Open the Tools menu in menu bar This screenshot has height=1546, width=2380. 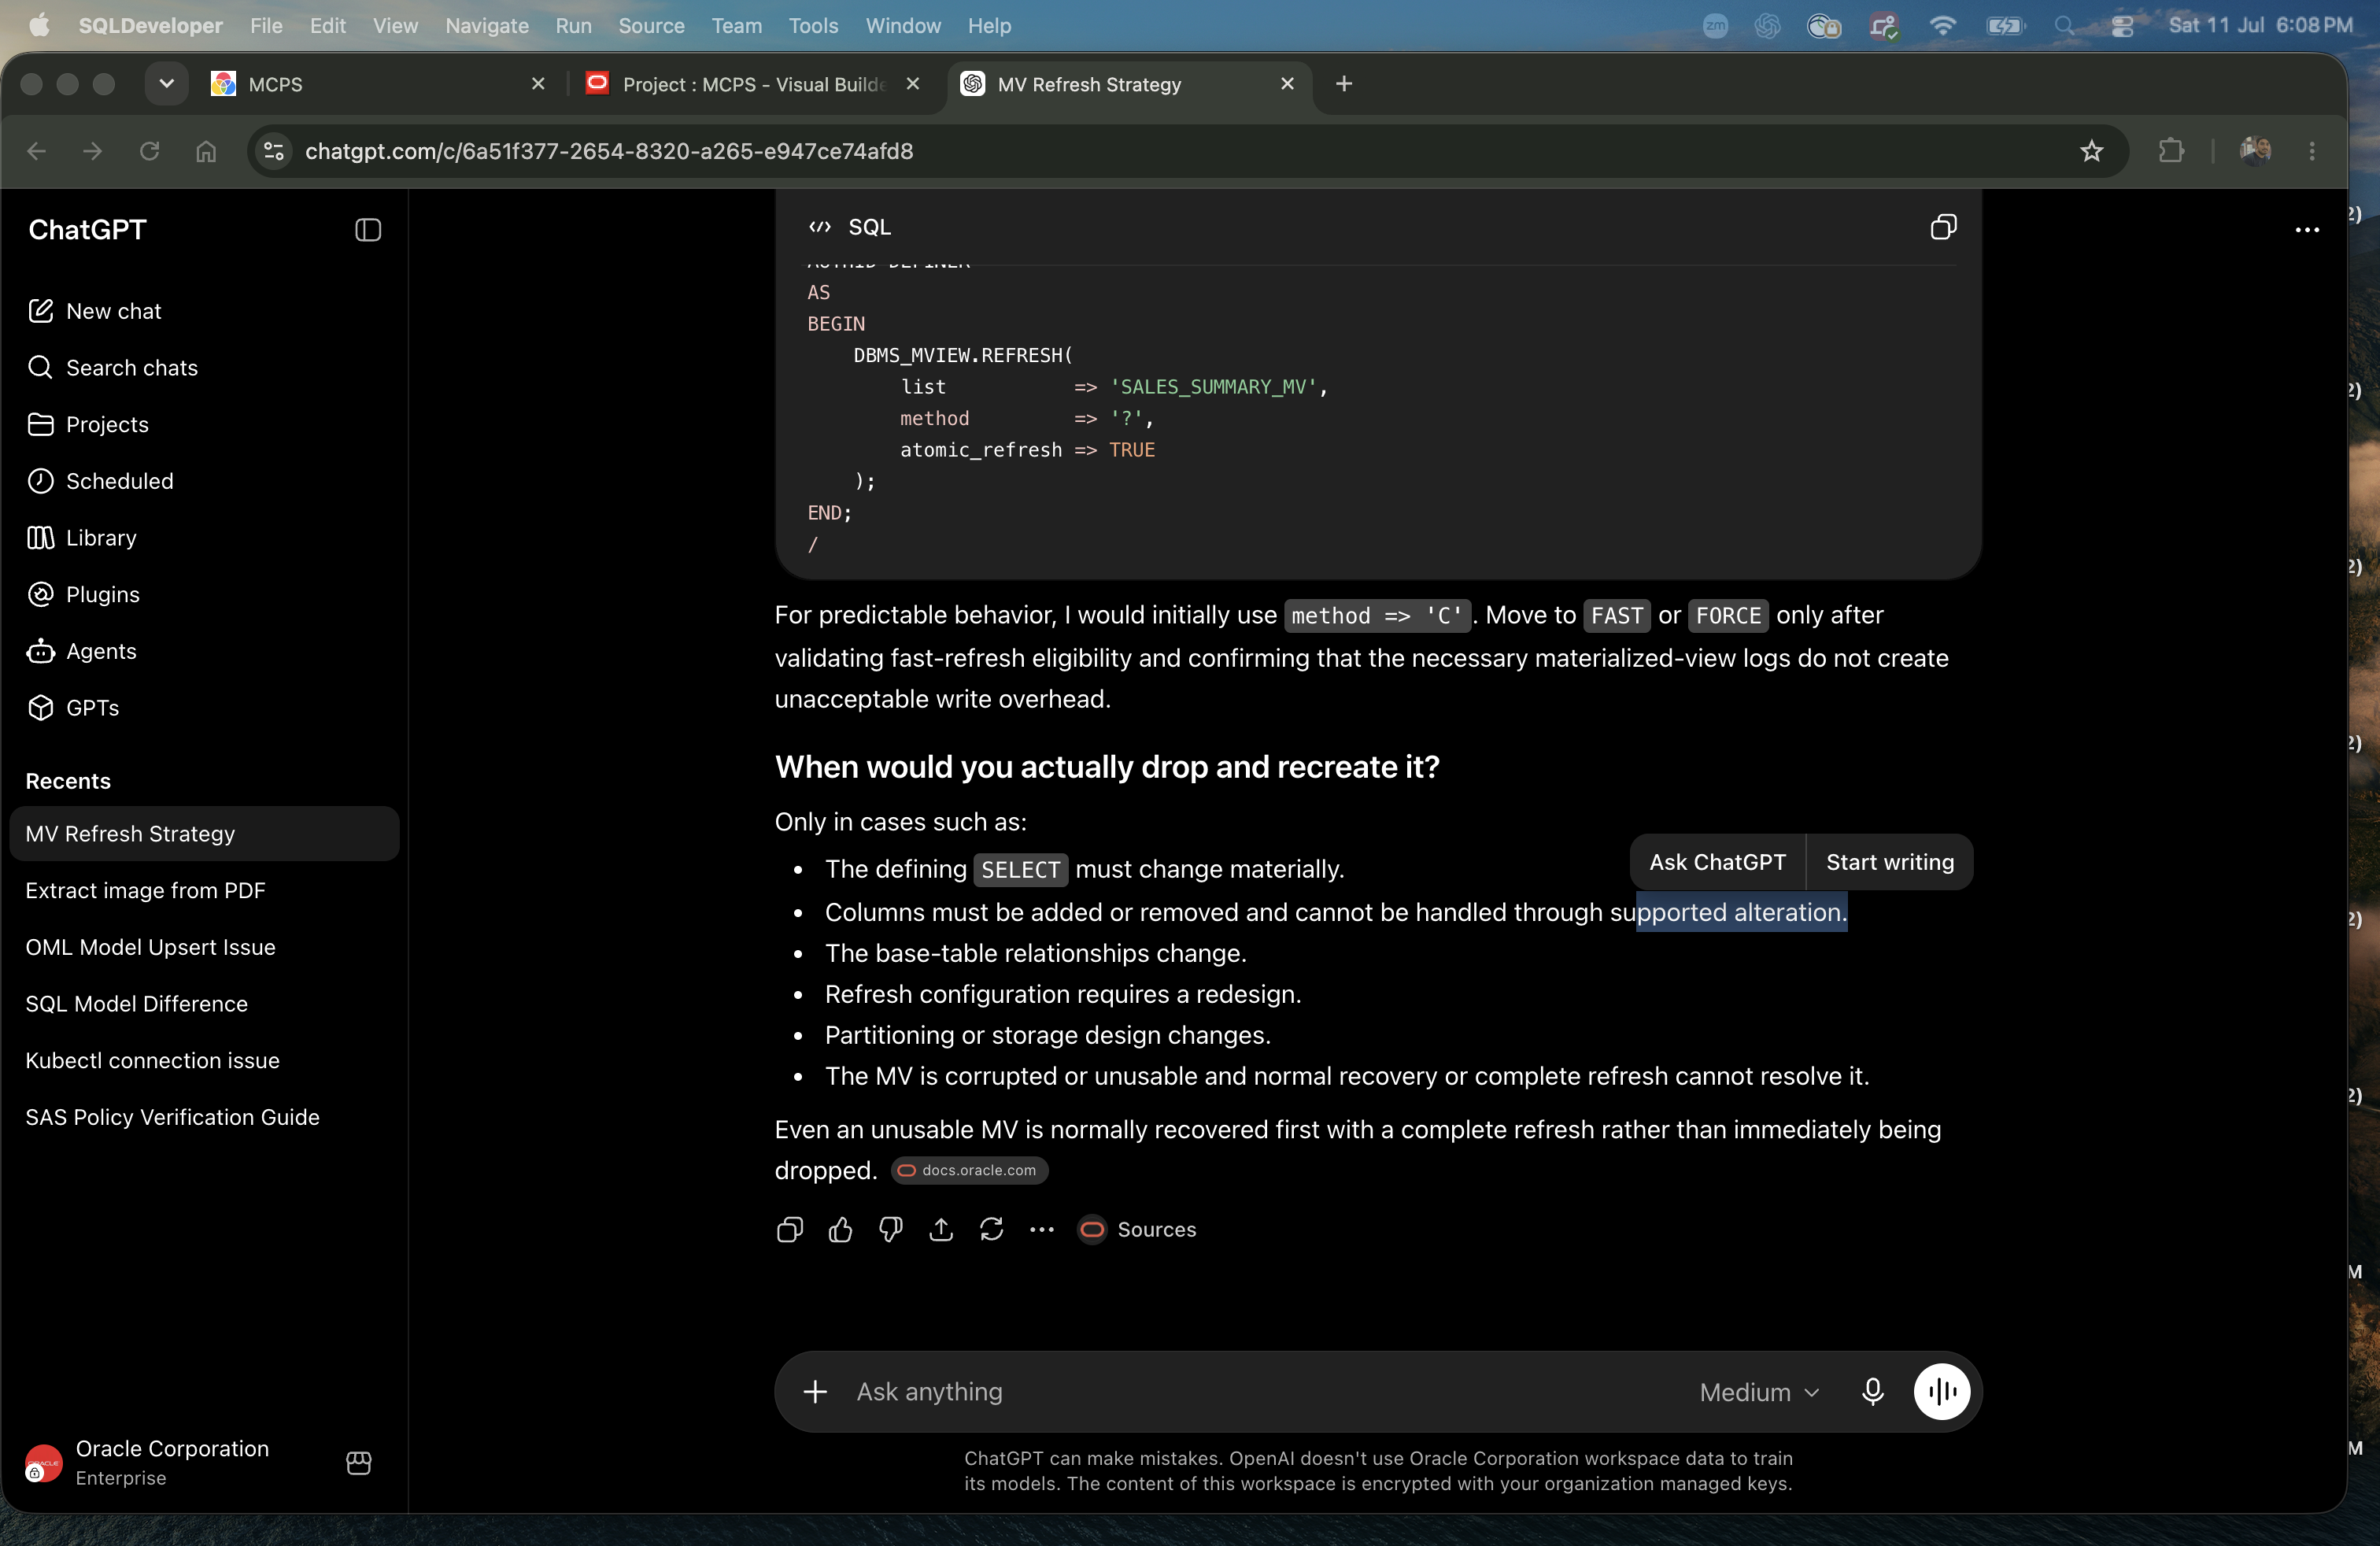click(813, 25)
